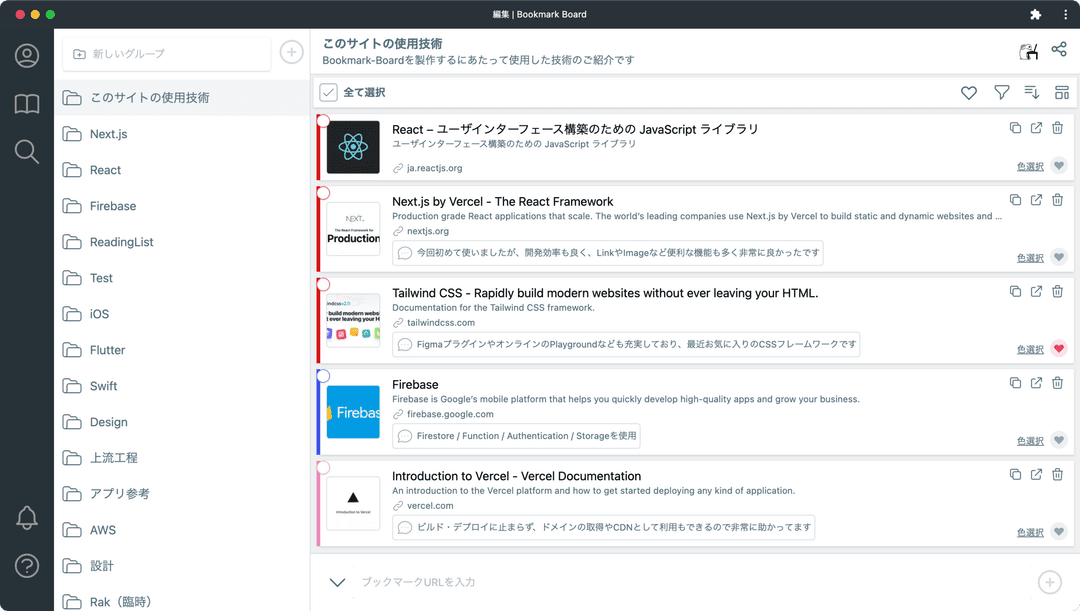Viewport: 1080px width, 611px height.
Task: Click the firebase.google.com link
Action: (x=450, y=414)
